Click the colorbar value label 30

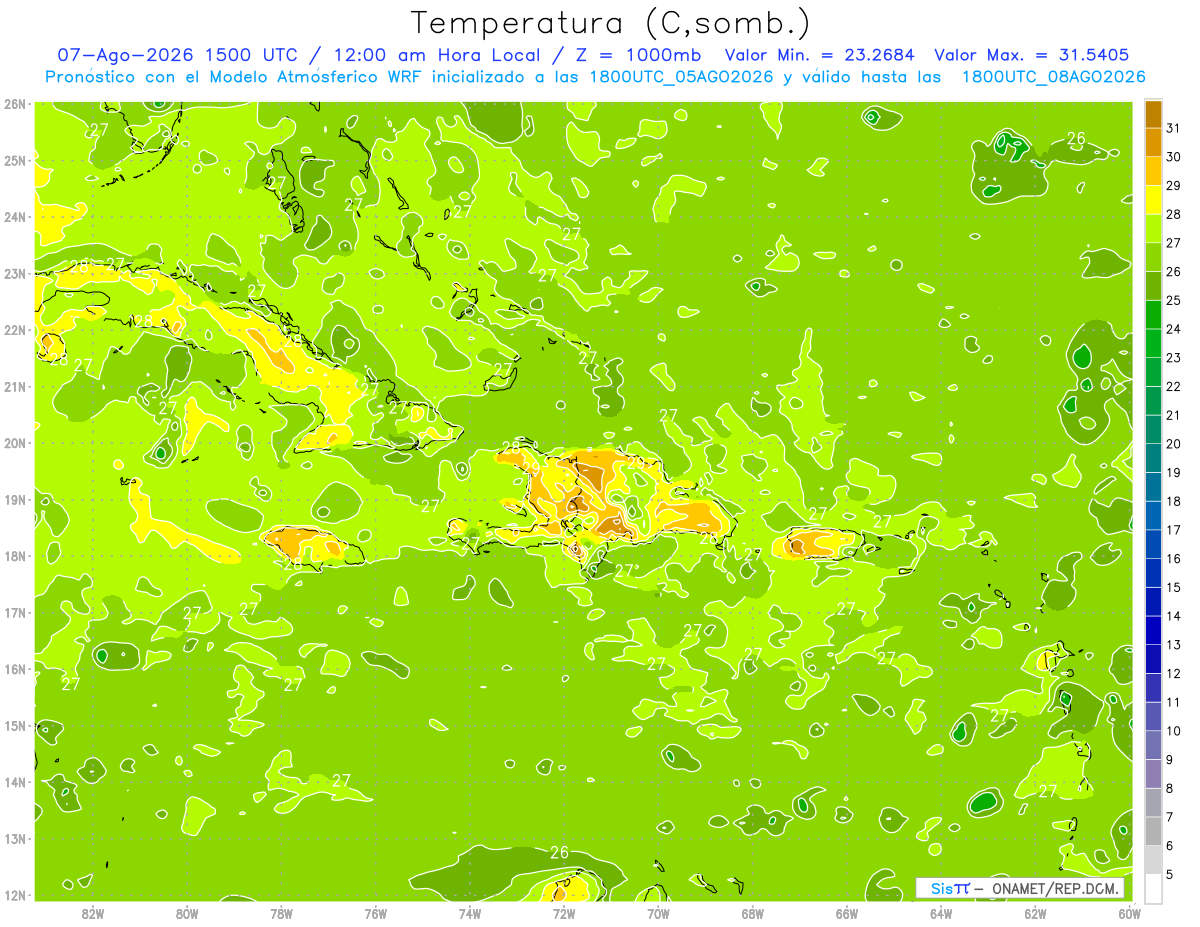pos(1174,157)
